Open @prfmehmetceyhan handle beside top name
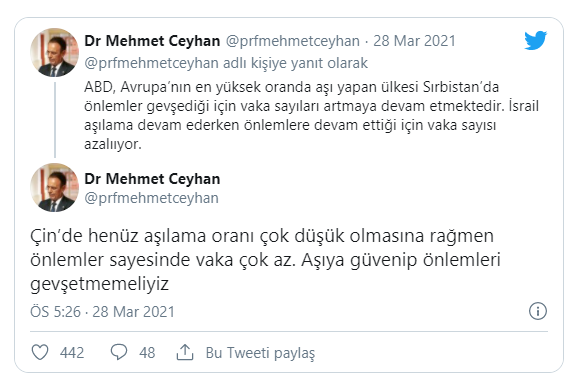 click(292, 41)
